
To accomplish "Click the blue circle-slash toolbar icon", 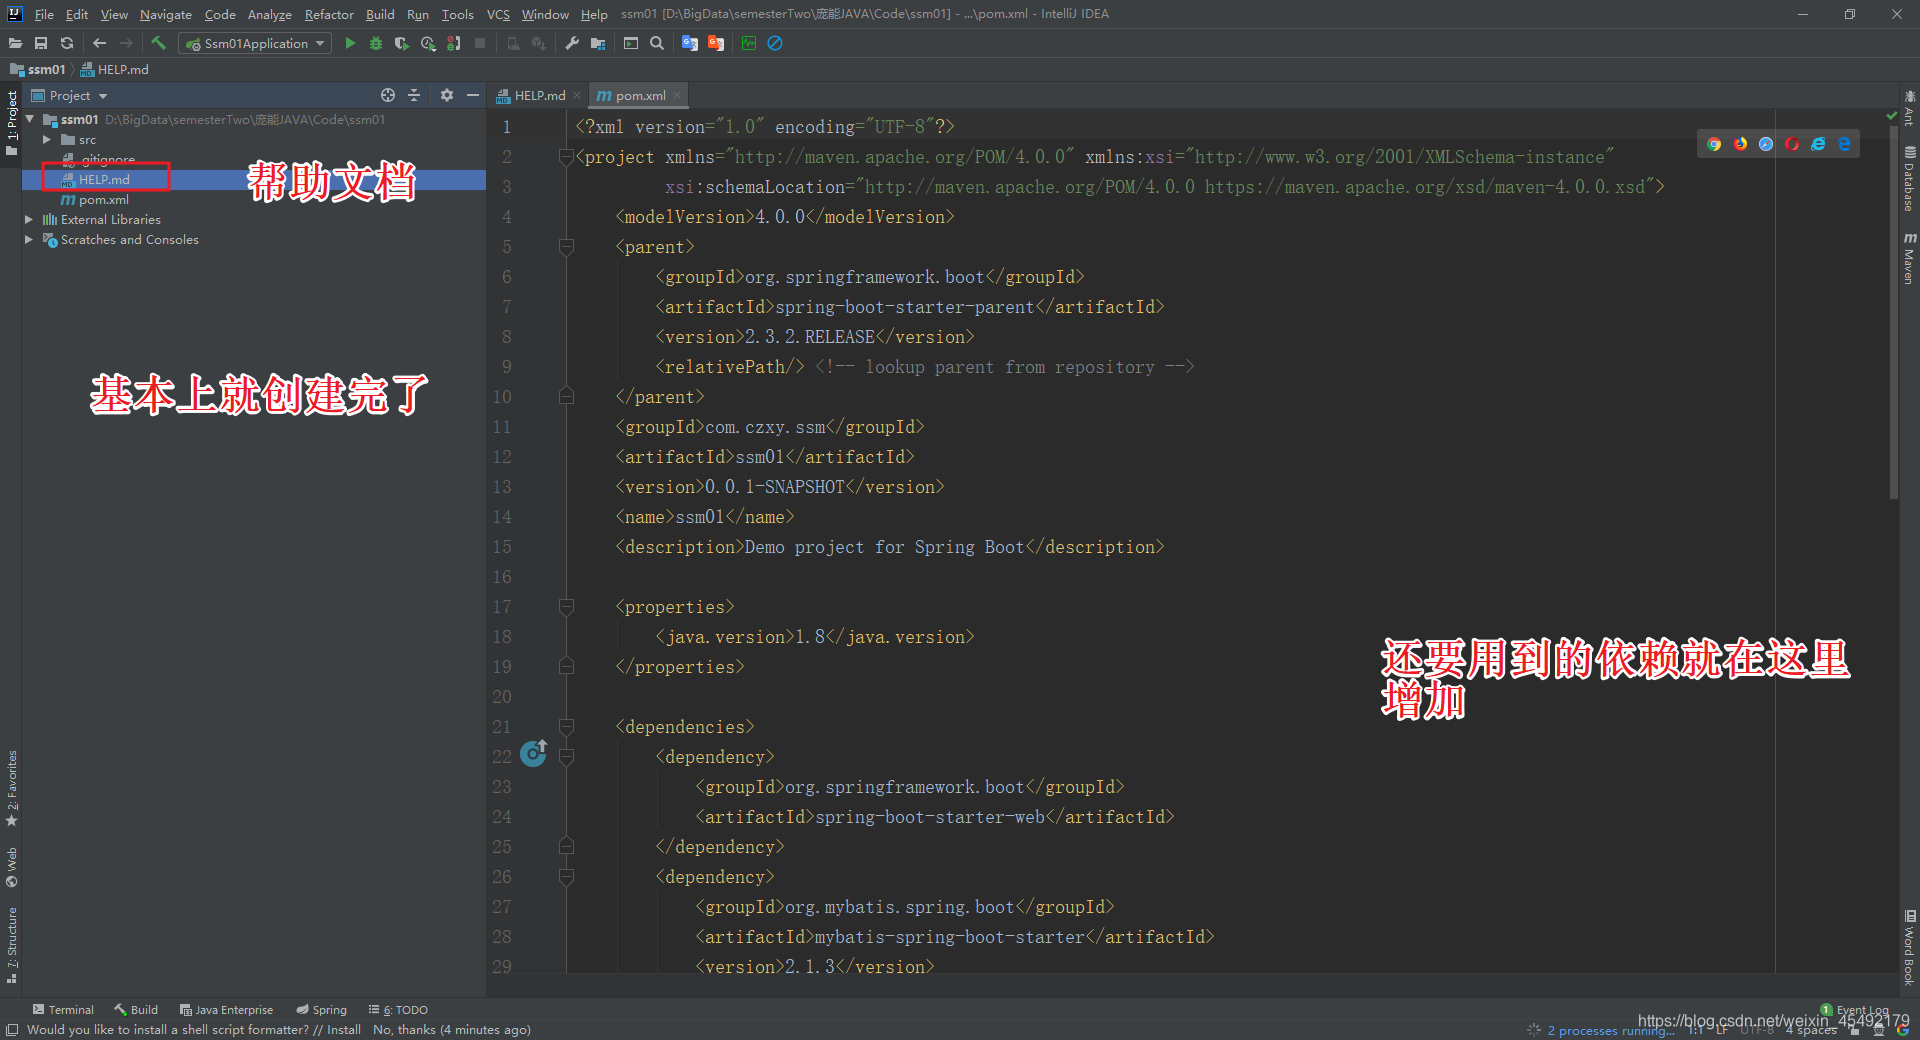I will pyautogui.click(x=775, y=43).
